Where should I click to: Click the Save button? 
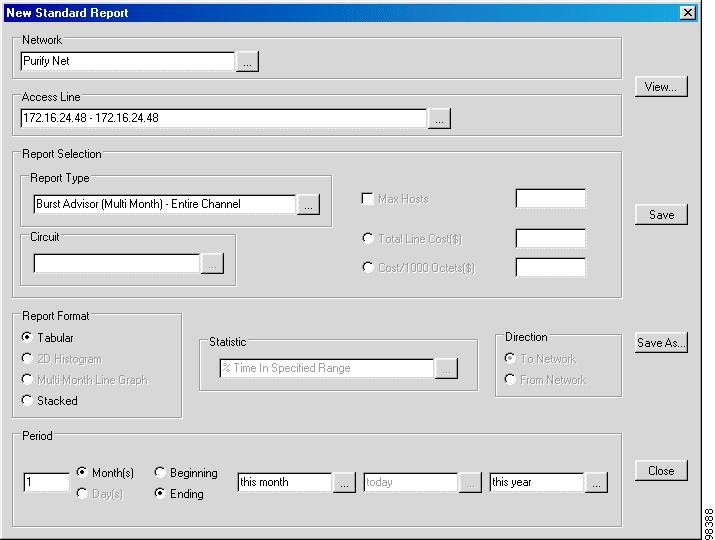pos(661,214)
